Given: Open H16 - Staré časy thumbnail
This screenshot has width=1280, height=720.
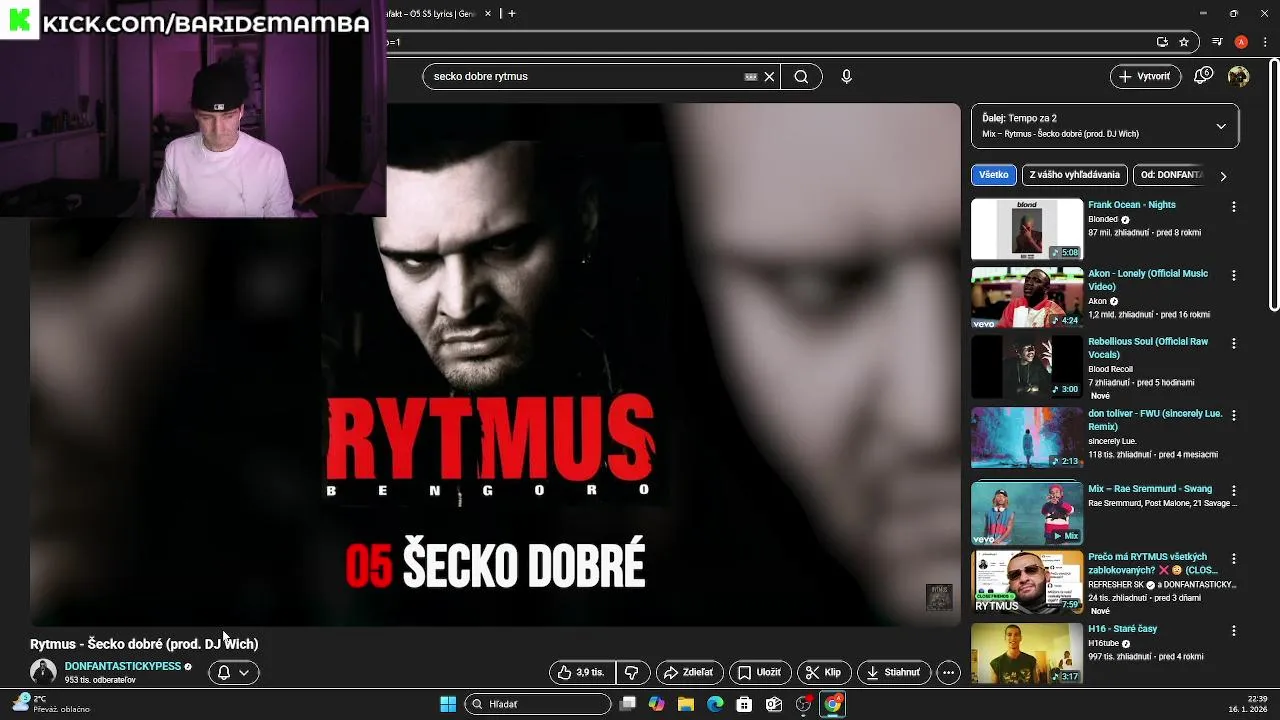Looking at the screenshot, I should click(x=1027, y=653).
